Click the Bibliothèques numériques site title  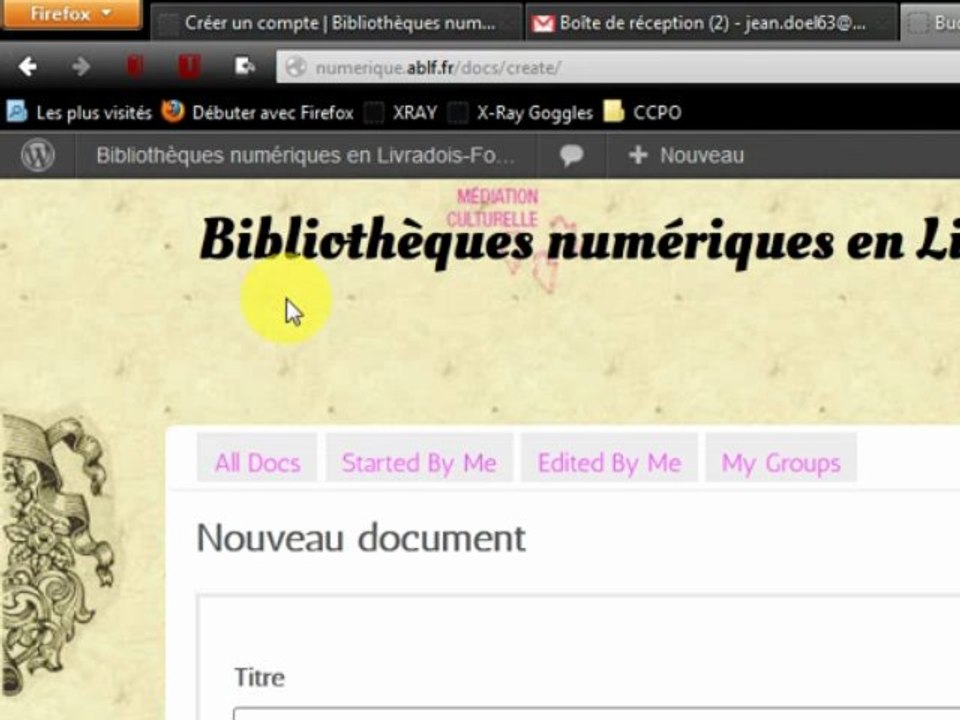[x=579, y=241]
